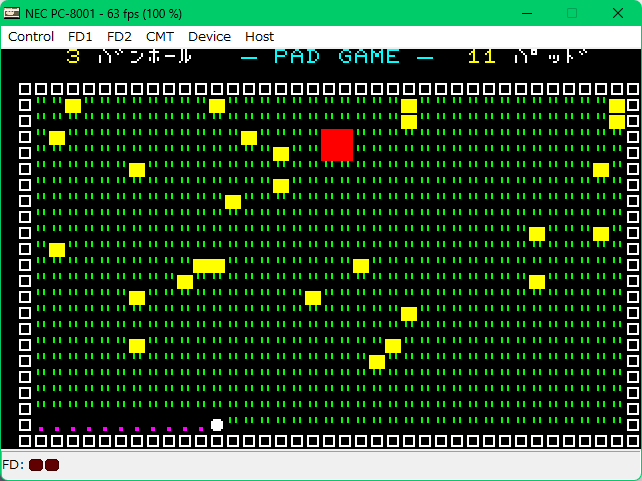Maximize the emulator window

[x=572, y=12]
